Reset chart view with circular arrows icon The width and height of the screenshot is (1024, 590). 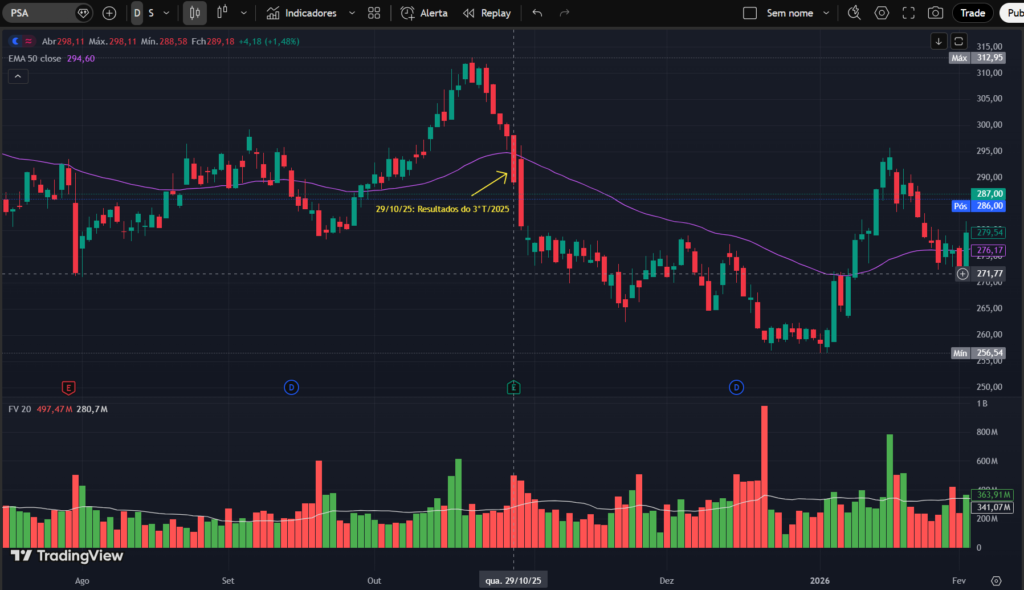958,41
